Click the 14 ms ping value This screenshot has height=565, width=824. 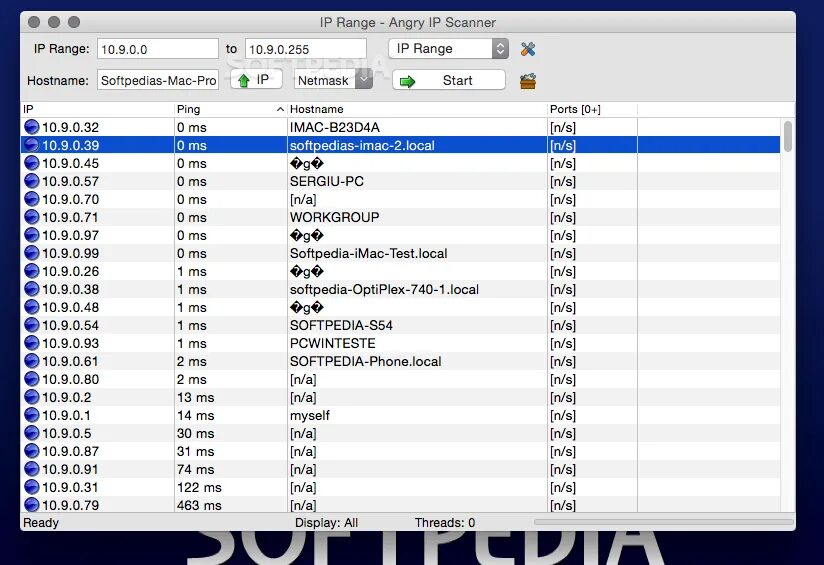point(195,415)
